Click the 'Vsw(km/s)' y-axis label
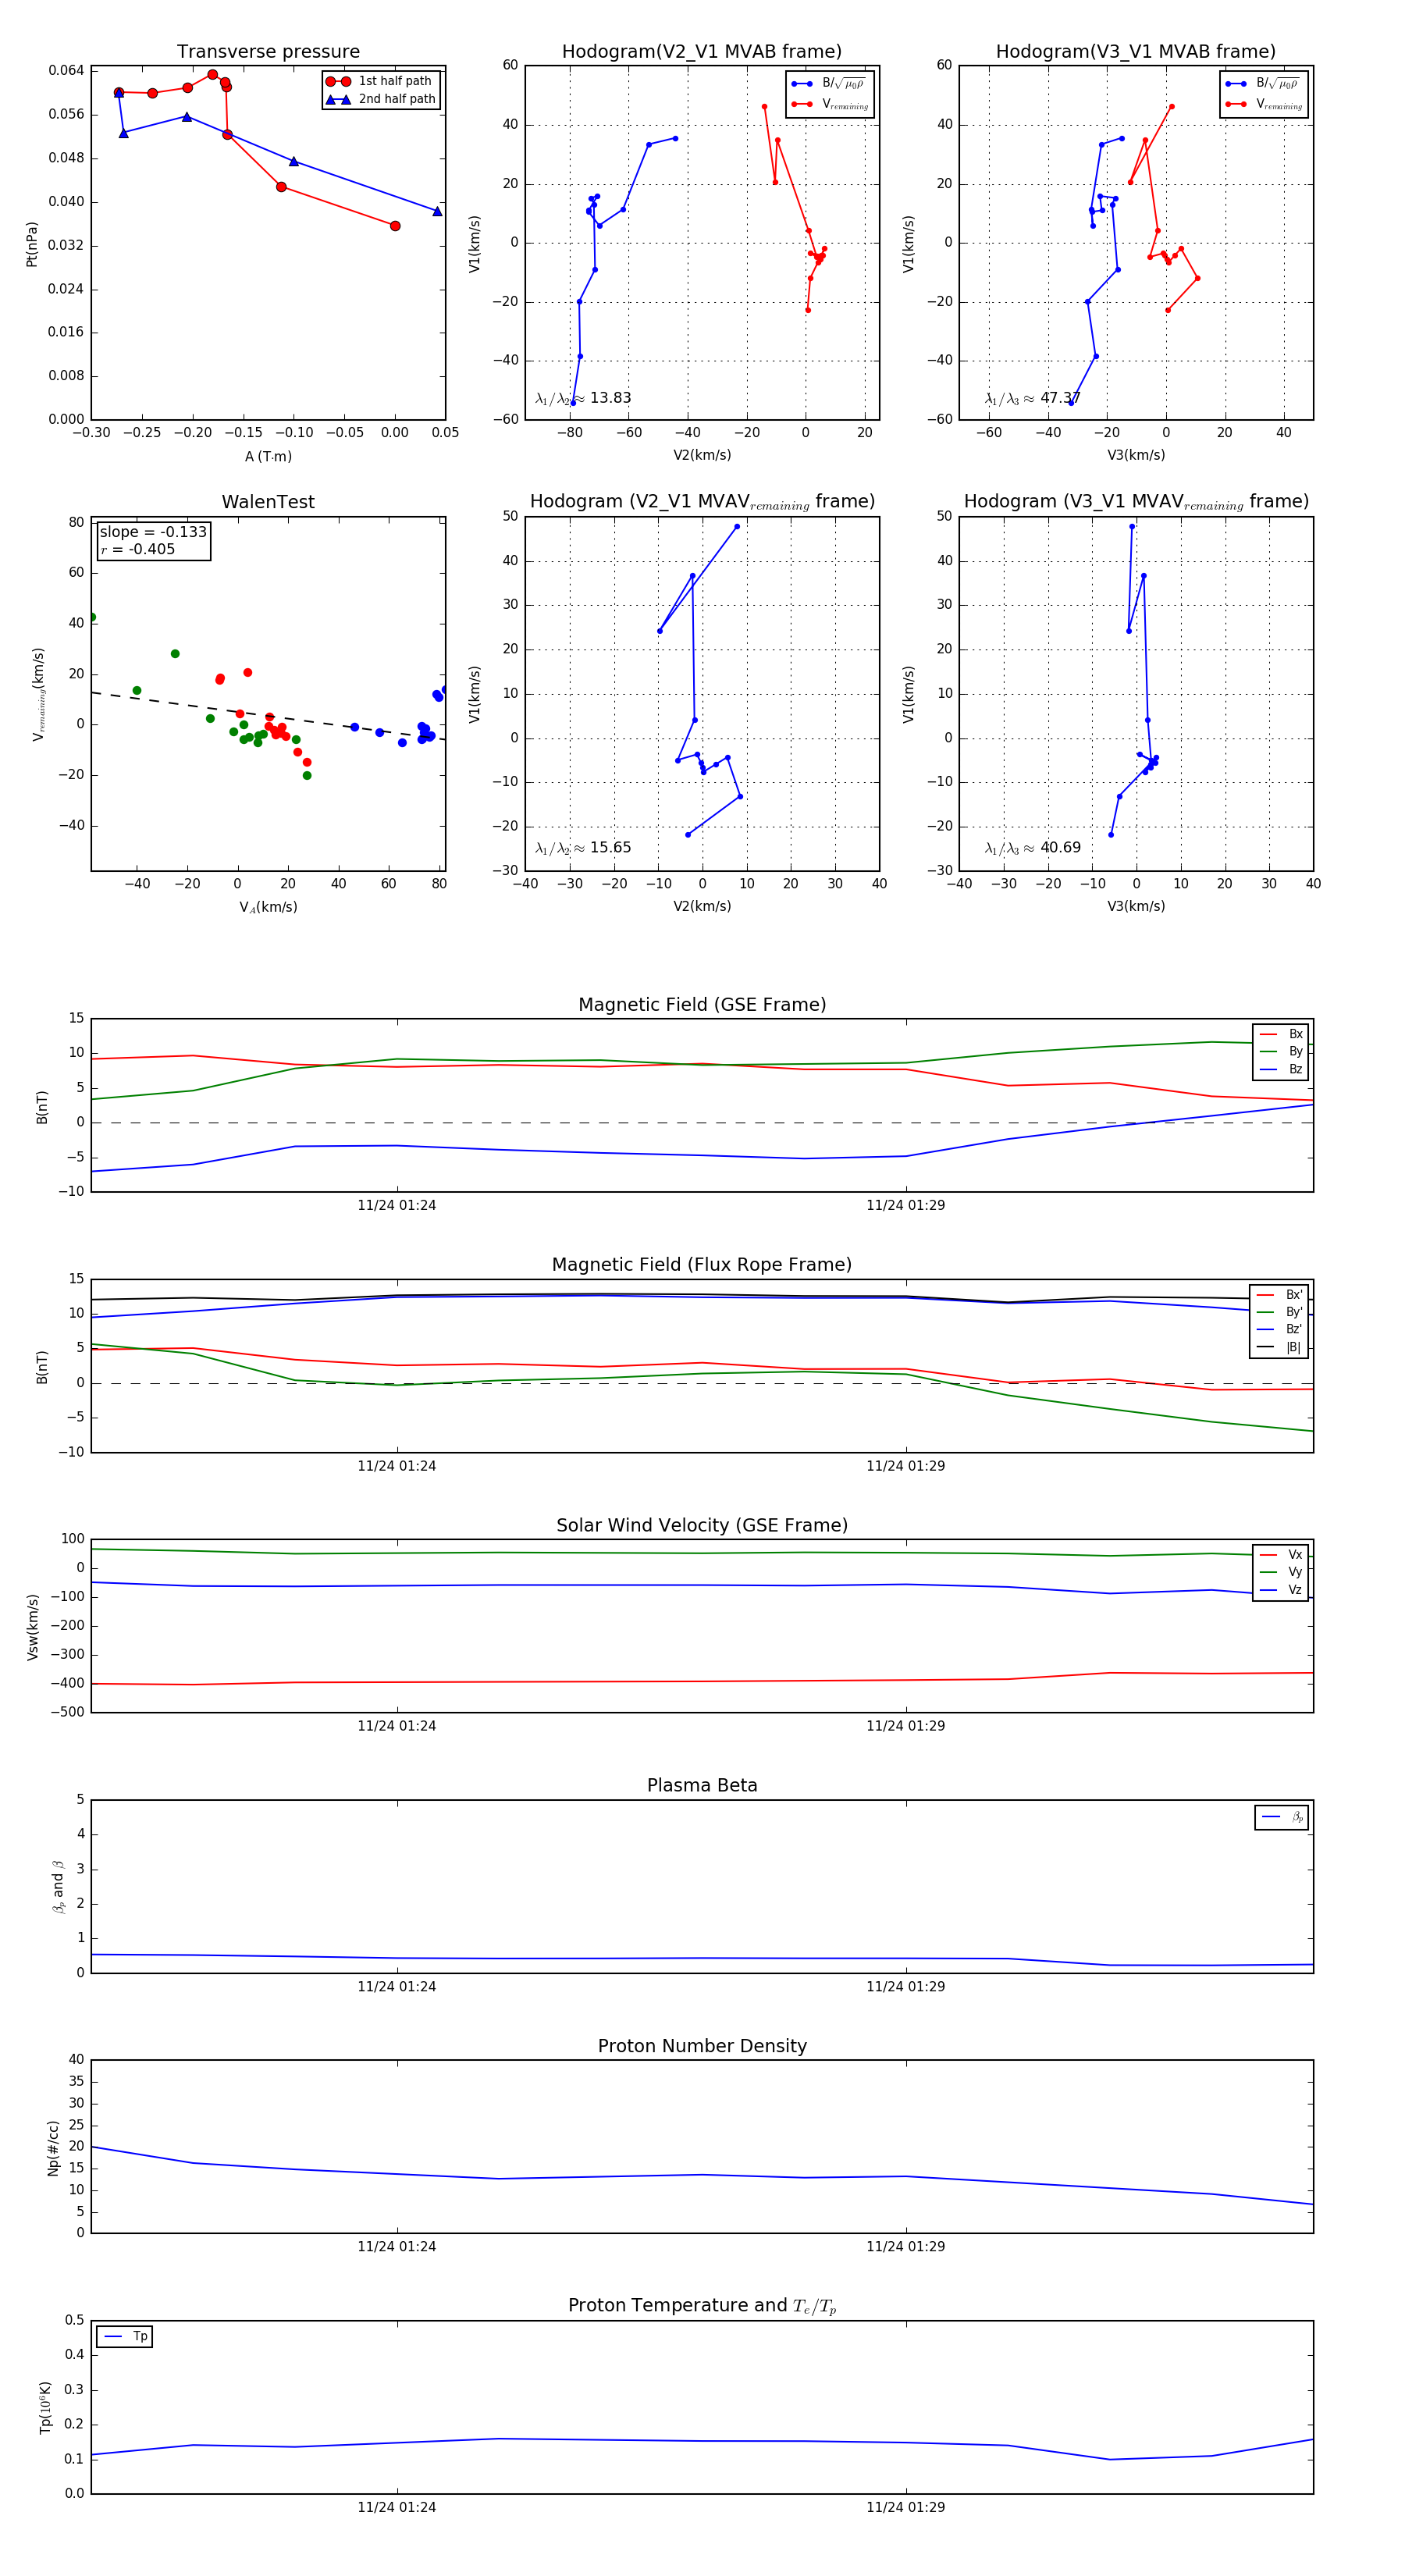 coord(32,1627)
